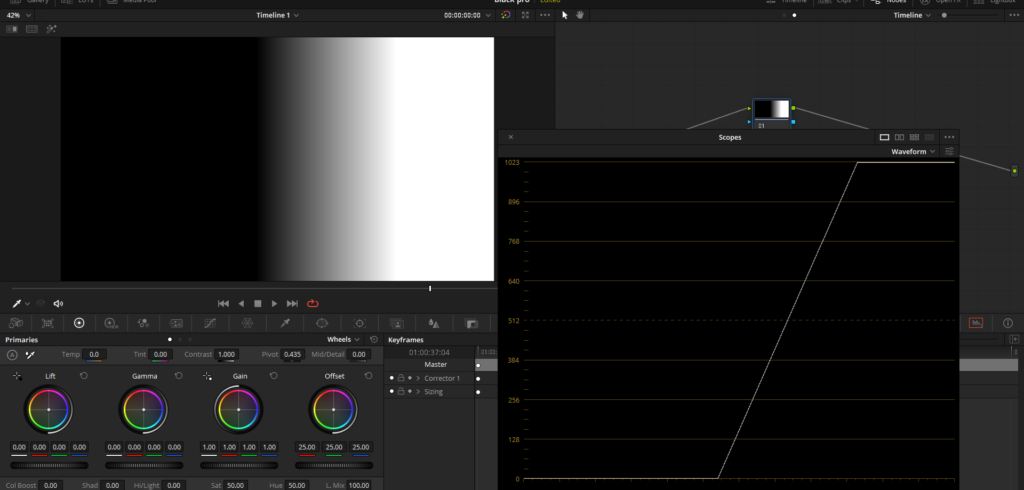The image size is (1024, 490).
Task: Open the Information palette icon
Action: 1007,323
